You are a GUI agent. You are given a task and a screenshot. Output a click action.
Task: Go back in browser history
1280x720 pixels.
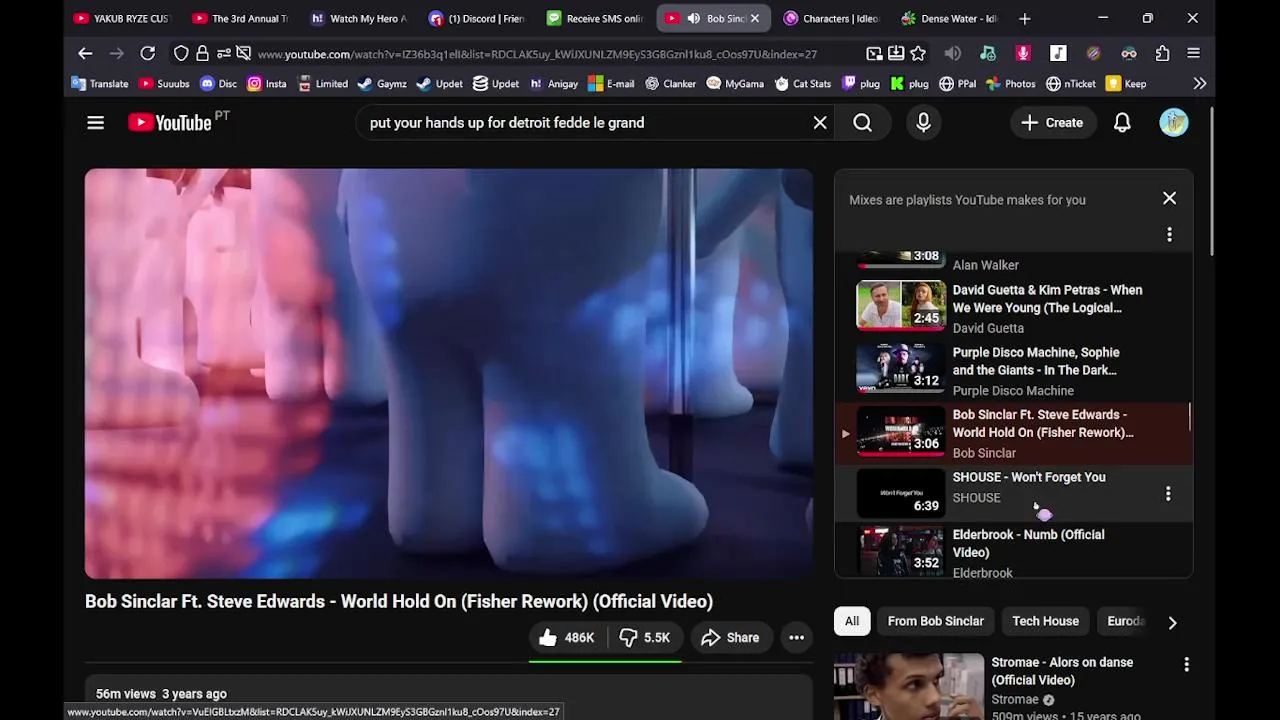85,54
